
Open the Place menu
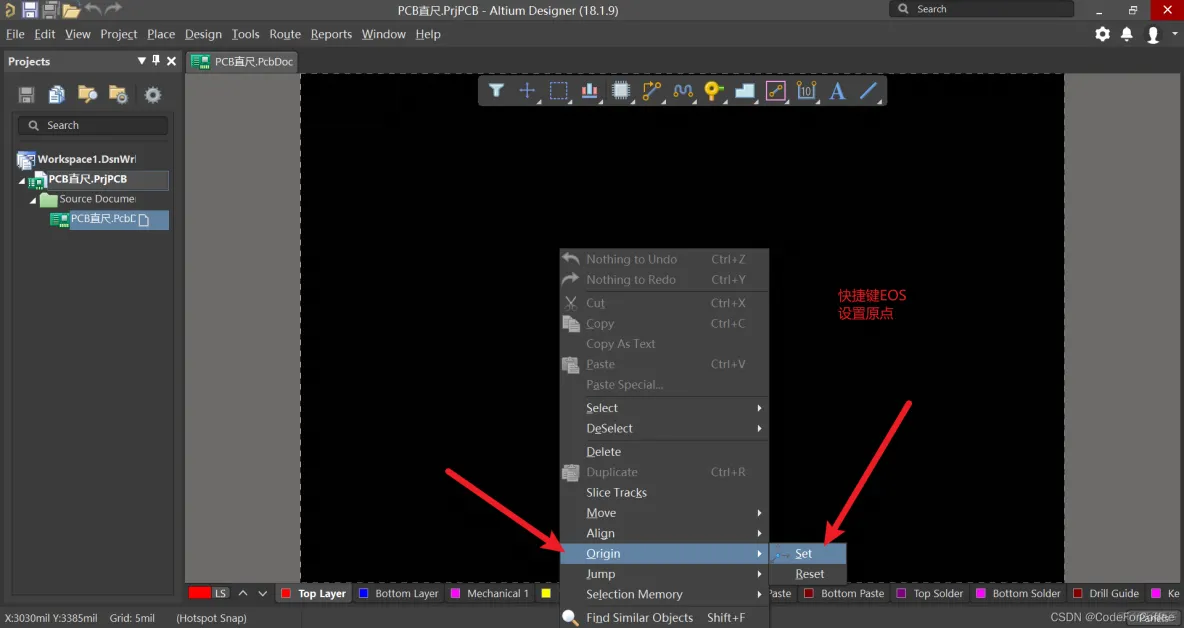coord(161,34)
